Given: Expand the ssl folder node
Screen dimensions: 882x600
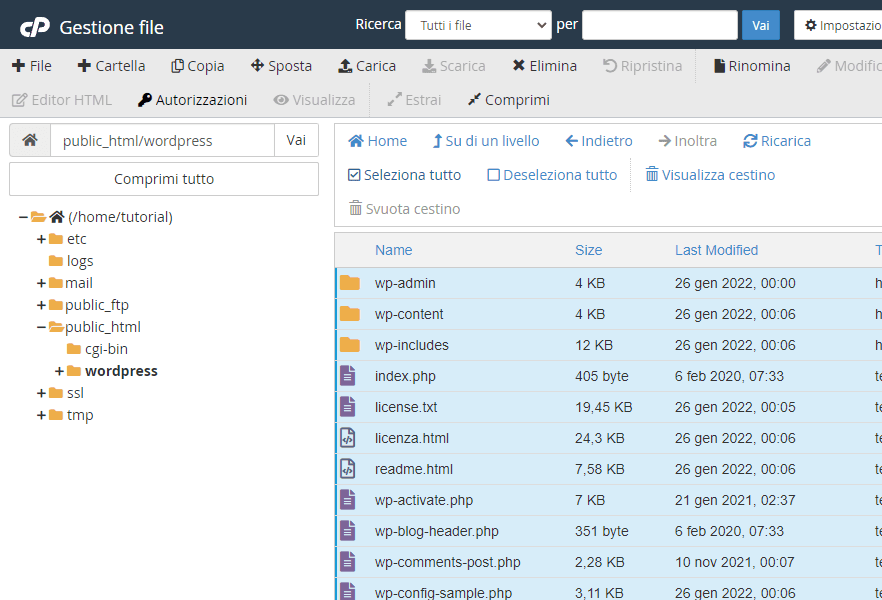Looking at the screenshot, I should point(41,393).
